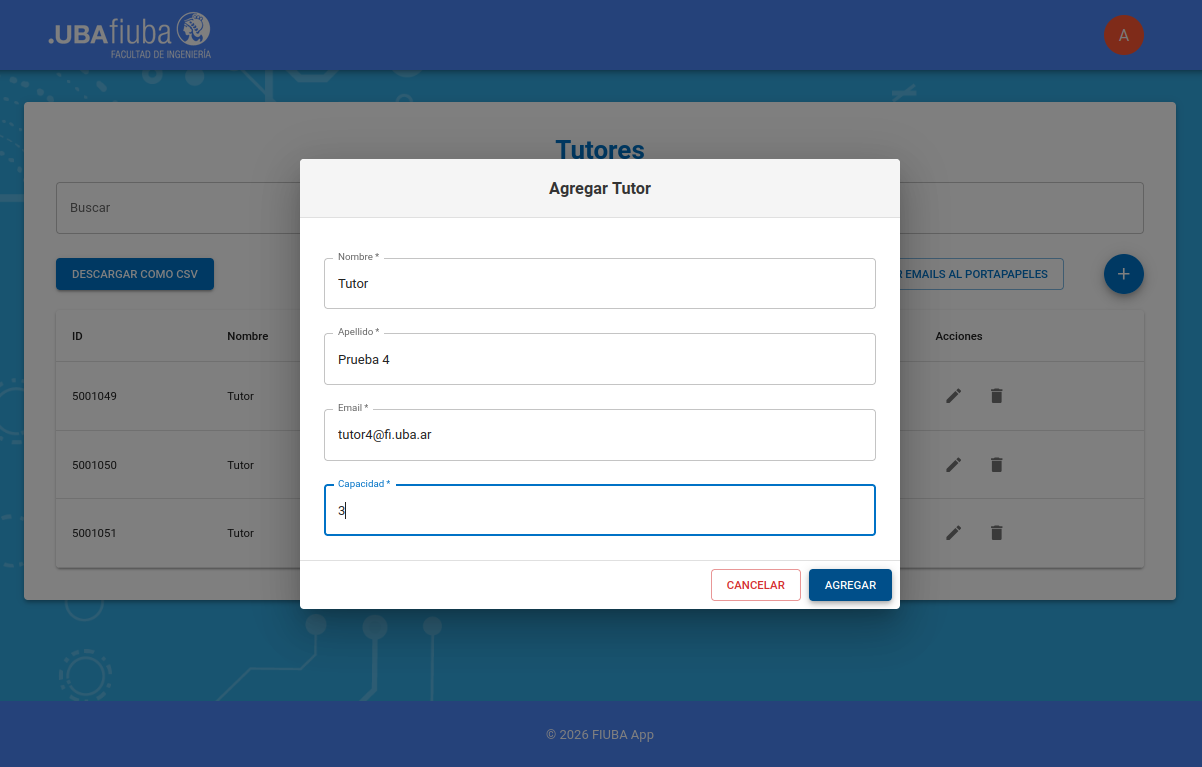Delete tutor 5001050 using trash icon
This screenshot has width=1202, height=767.
[x=996, y=465]
